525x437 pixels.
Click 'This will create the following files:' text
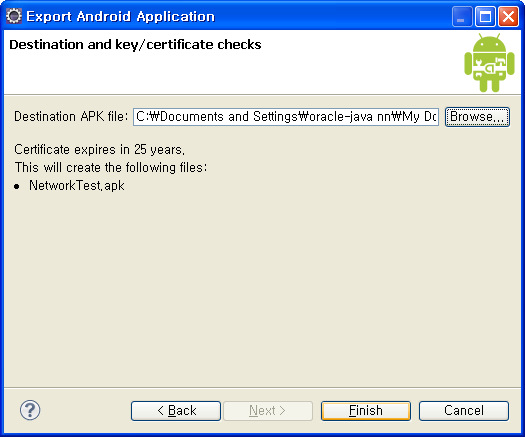(x=111, y=167)
